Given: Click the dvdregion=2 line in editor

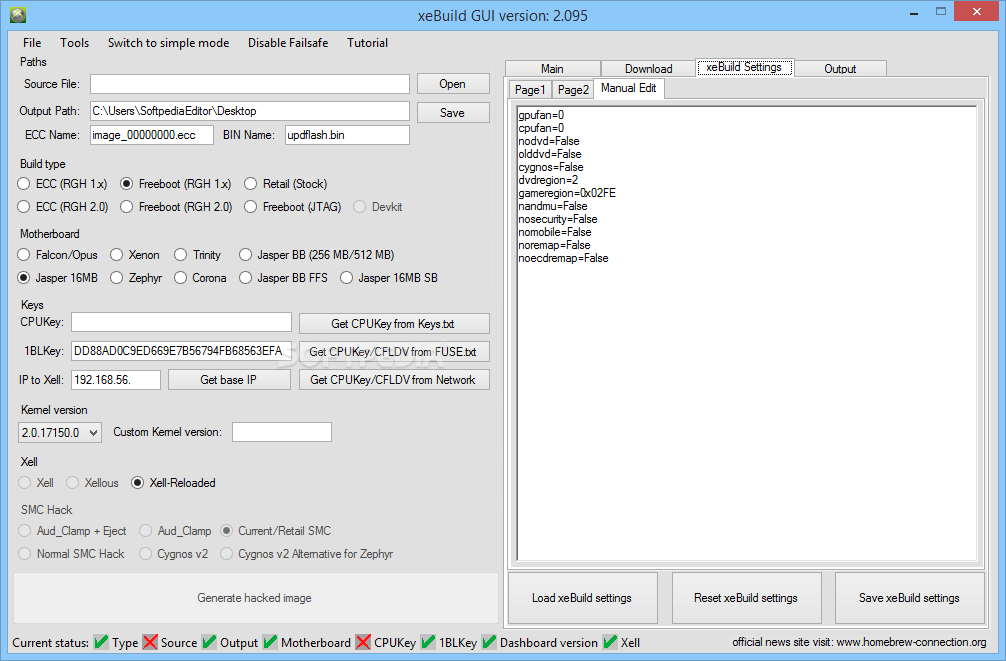Looking at the screenshot, I should coord(548,180).
